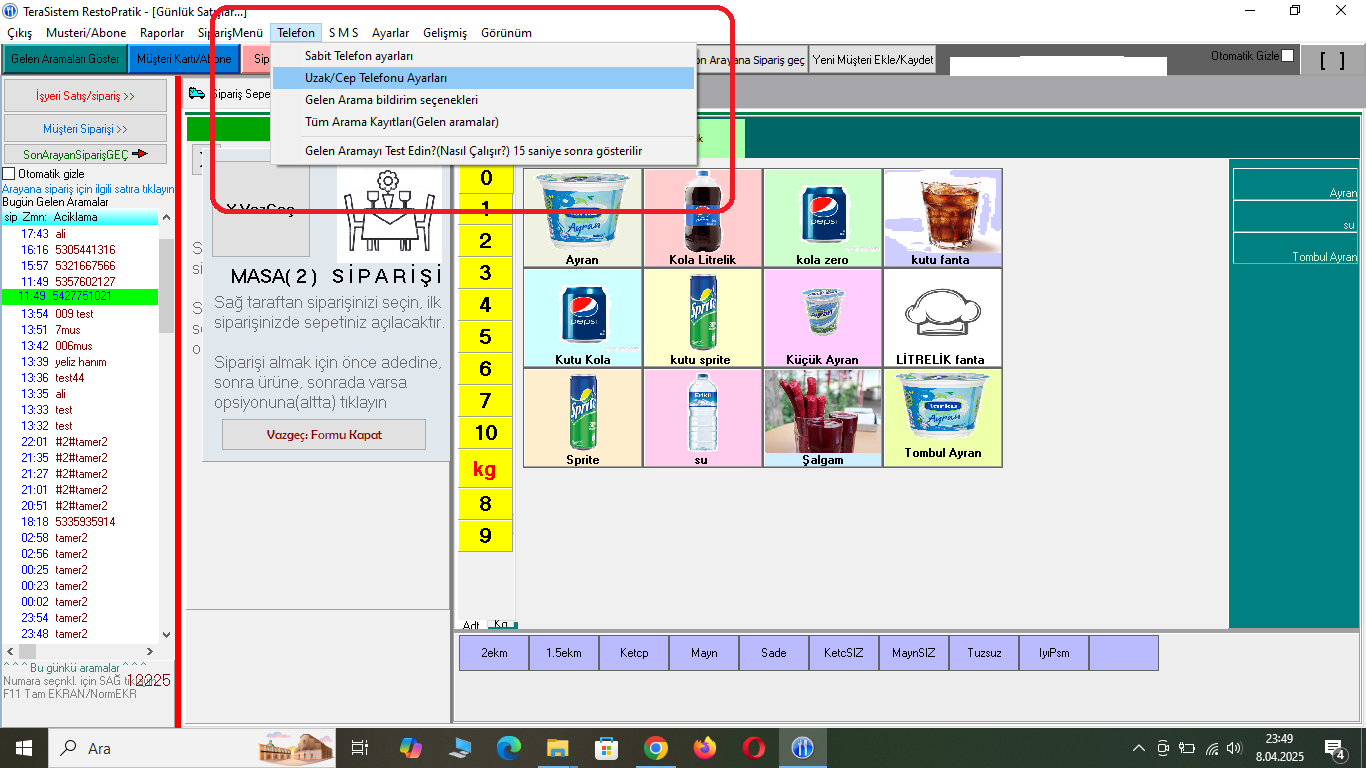
Task: Click the call list horizontal scrollbar
Action: [x=80, y=651]
